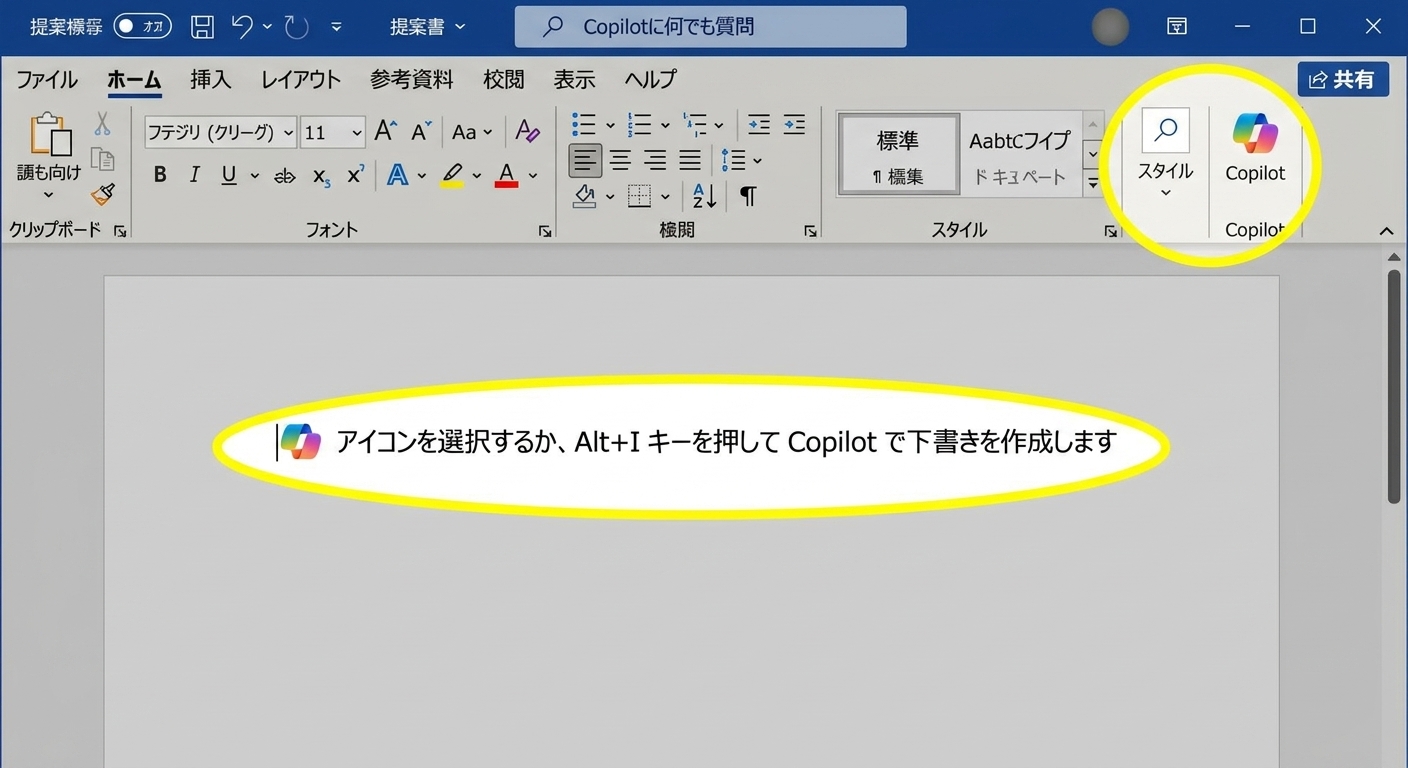Open Ribbon Display Options in title bar
The height and width of the screenshot is (768, 1408).
1177,27
